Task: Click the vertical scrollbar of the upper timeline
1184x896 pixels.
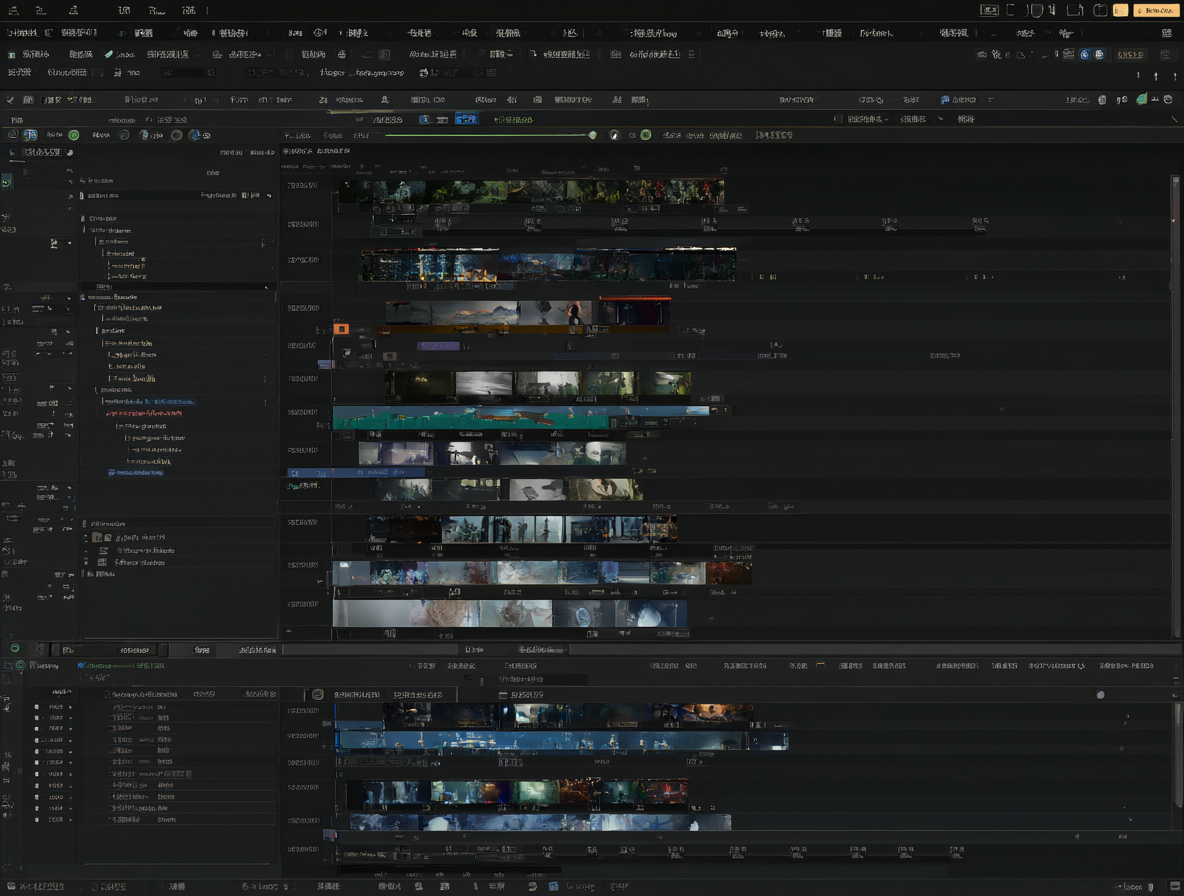Action: tap(1176, 408)
